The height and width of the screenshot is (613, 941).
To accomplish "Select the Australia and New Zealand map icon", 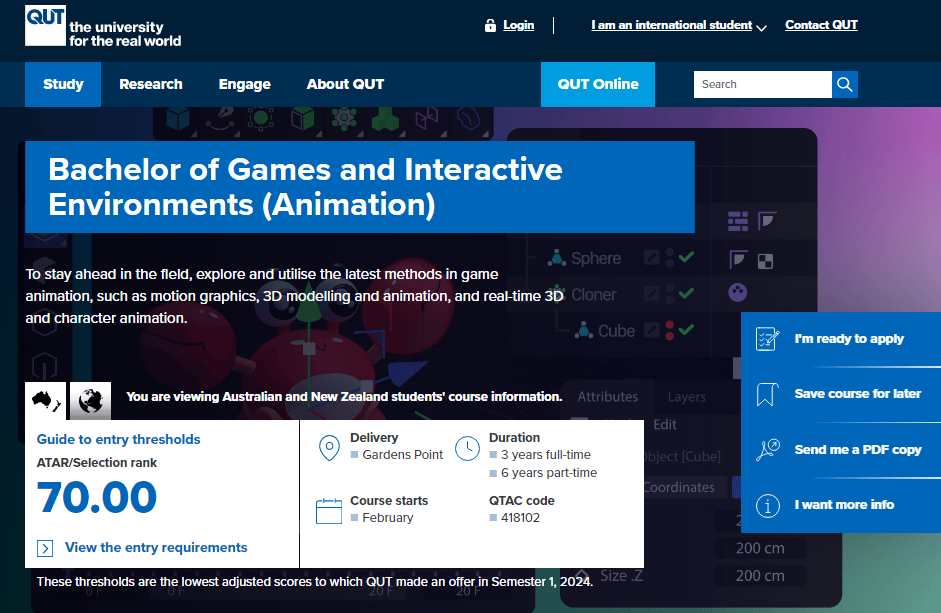I will 46,400.
